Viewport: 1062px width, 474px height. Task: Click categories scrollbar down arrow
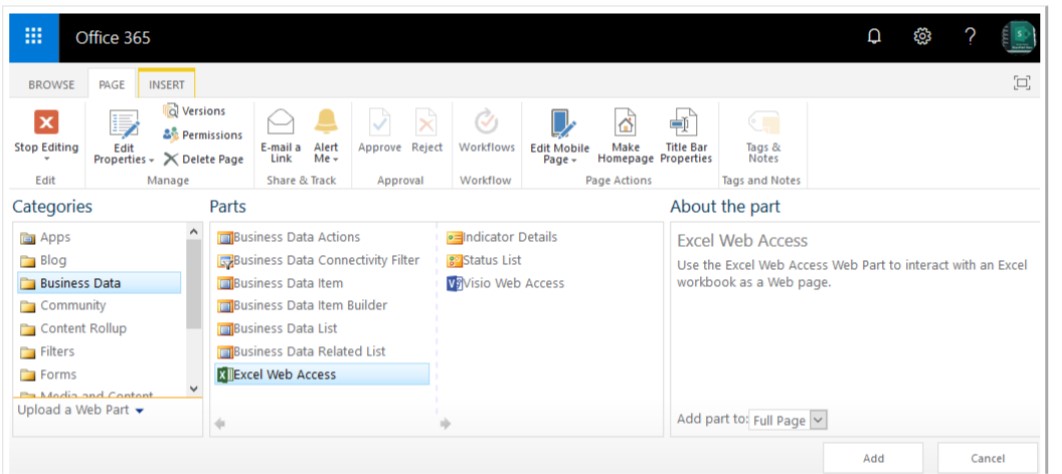pyautogui.click(x=194, y=389)
